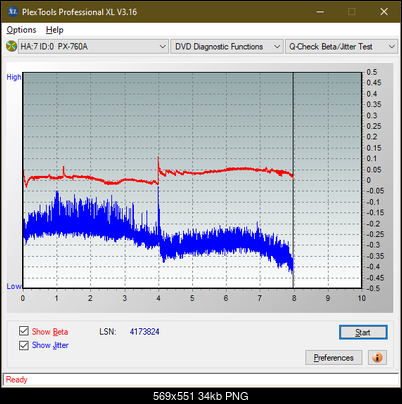
Task: Open the Q-Check Beta/Jitter Test dropdown
Action: tap(342, 47)
